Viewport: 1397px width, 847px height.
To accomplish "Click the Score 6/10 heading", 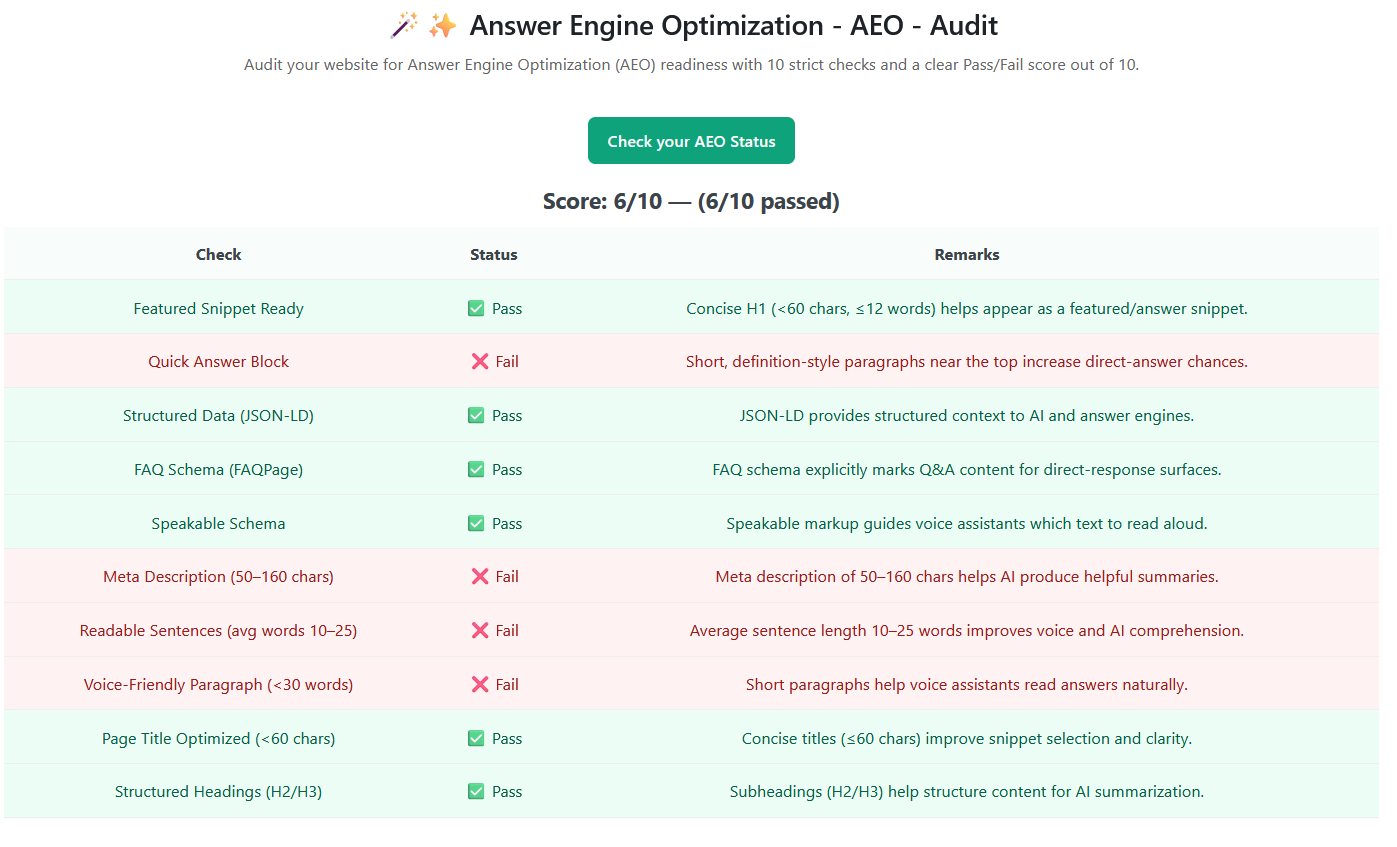I will [x=691, y=202].
